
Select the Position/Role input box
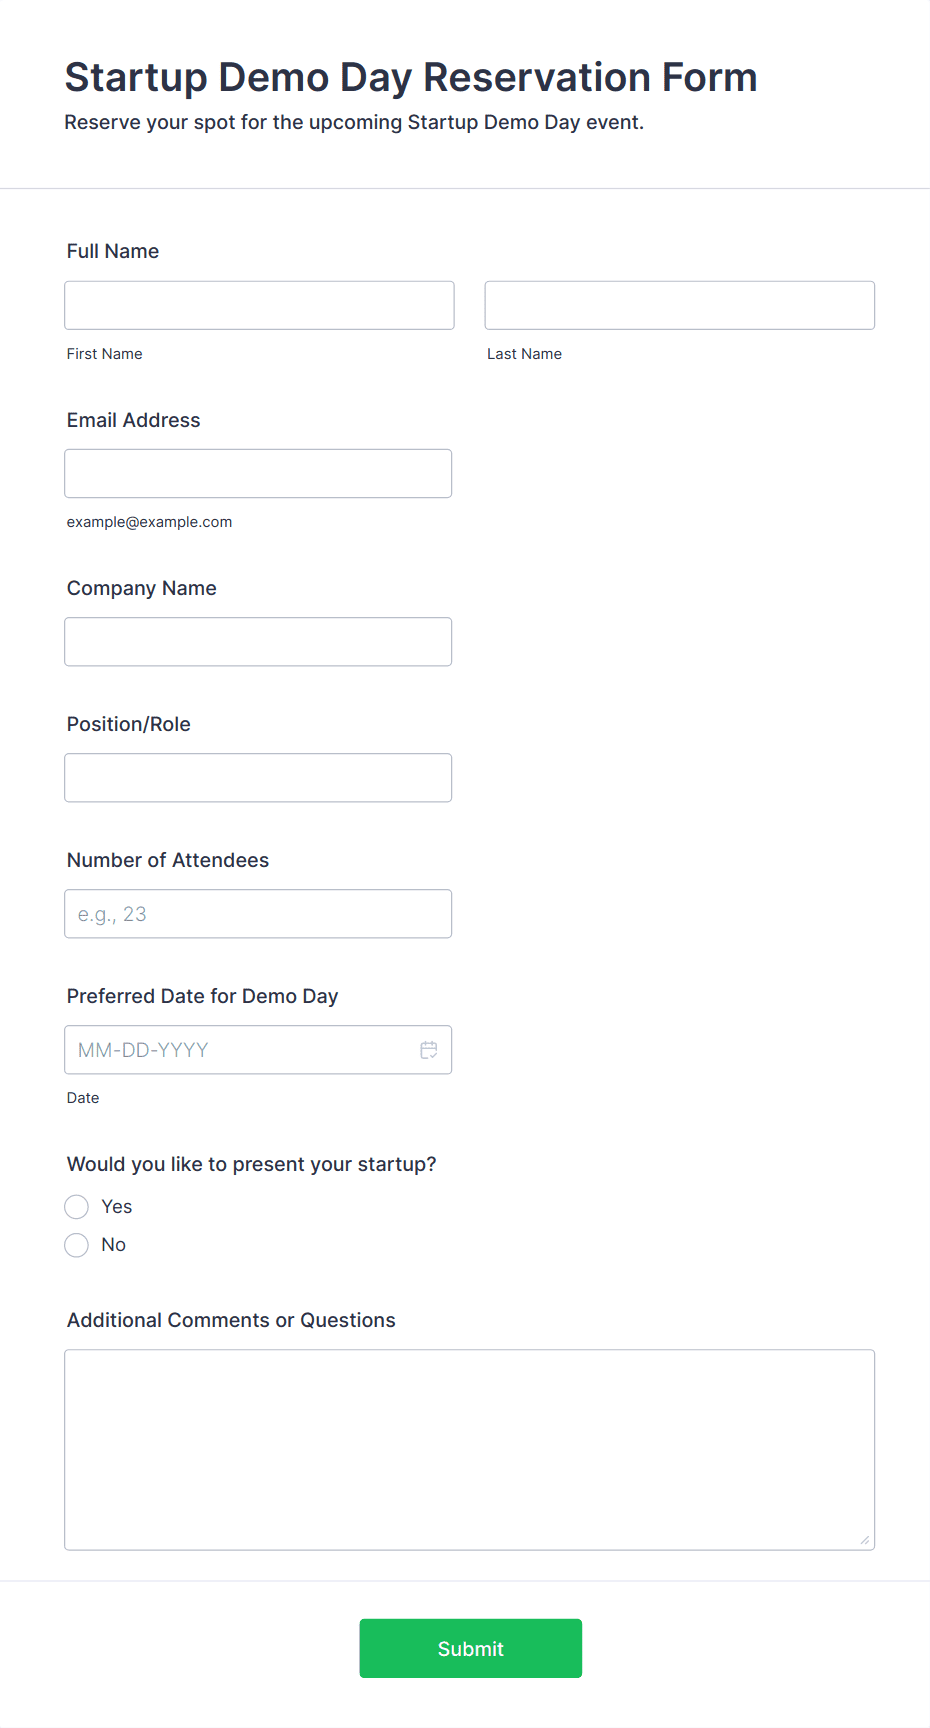[x=258, y=777]
